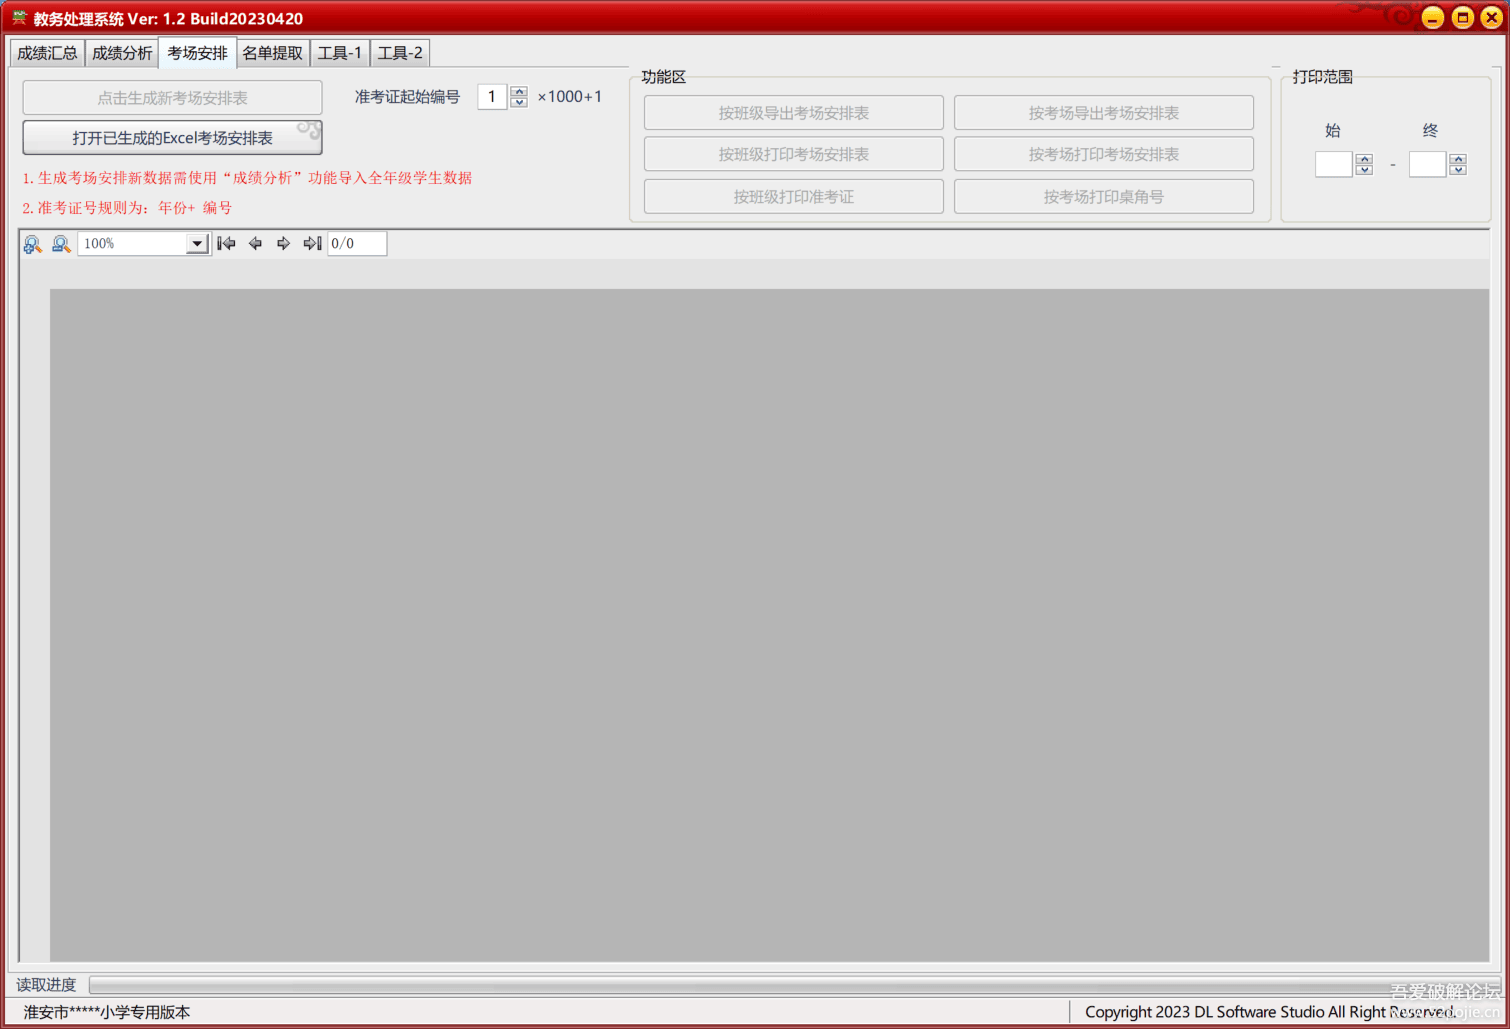Click 按班级打印准考证 button
Image resolution: width=1510 pixels, height=1029 pixels.
pos(794,197)
